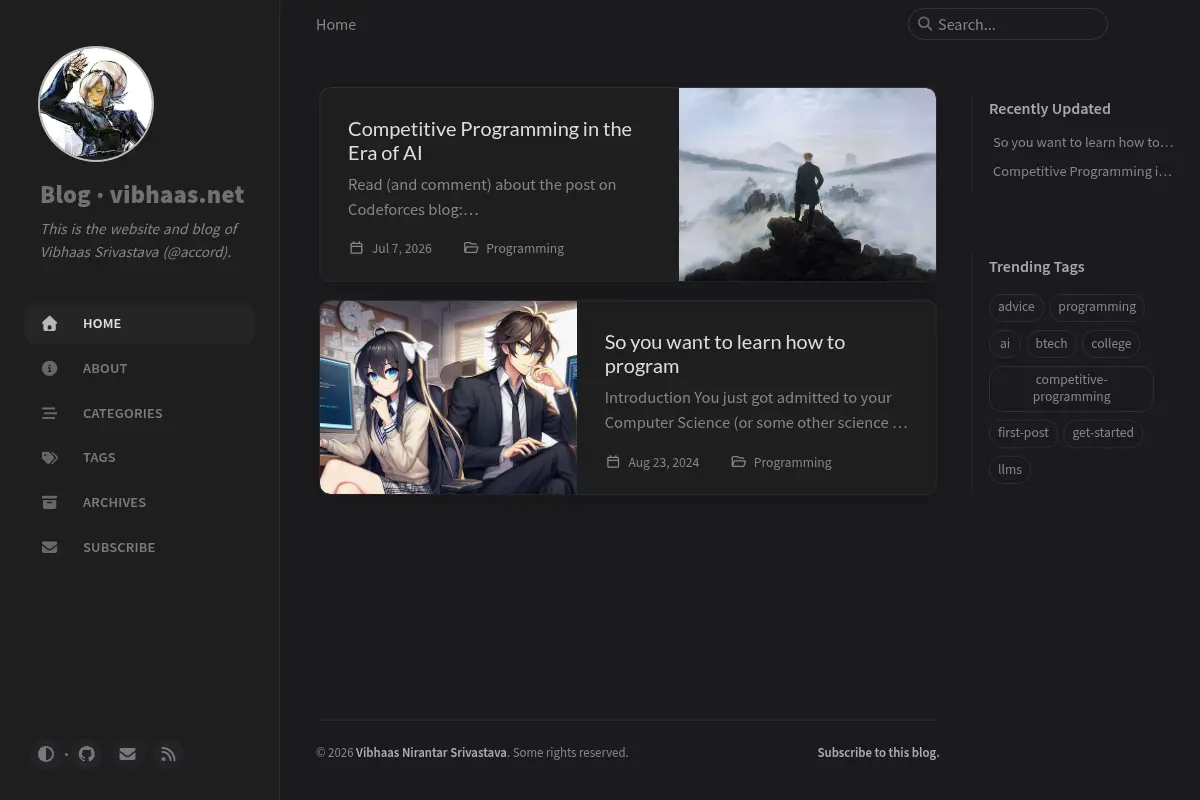Screen dimensions: 1200x800
Task: Focus the Search input field
Action: tap(1008, 24)
